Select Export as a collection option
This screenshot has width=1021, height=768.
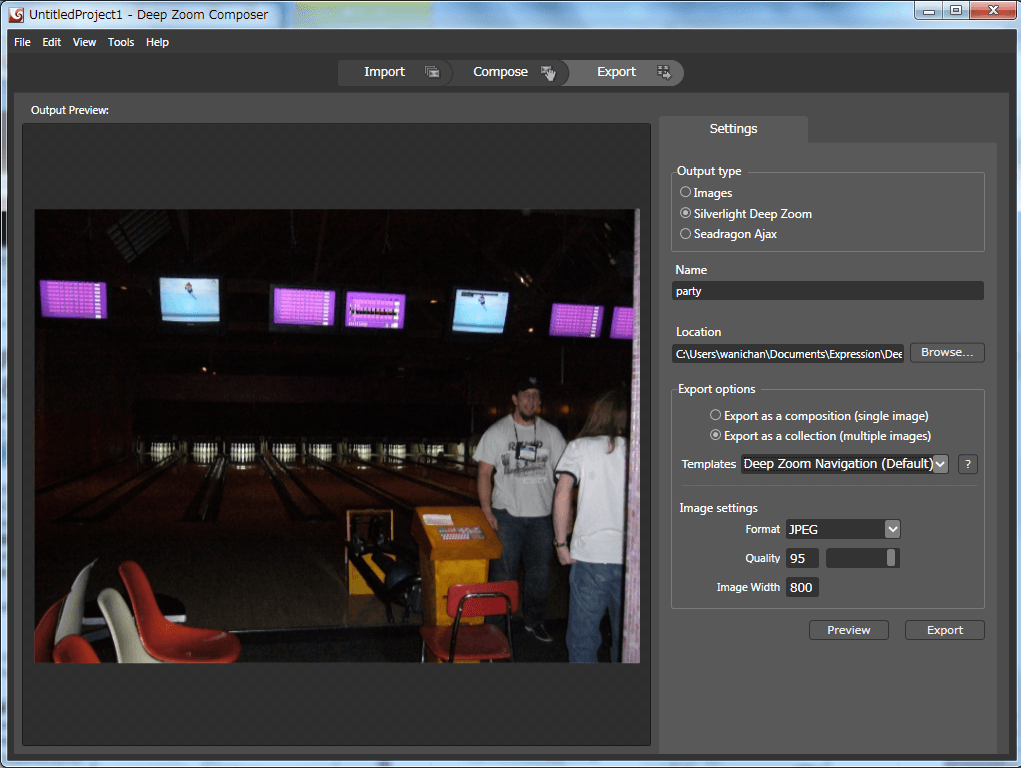[x=715, y=435]
